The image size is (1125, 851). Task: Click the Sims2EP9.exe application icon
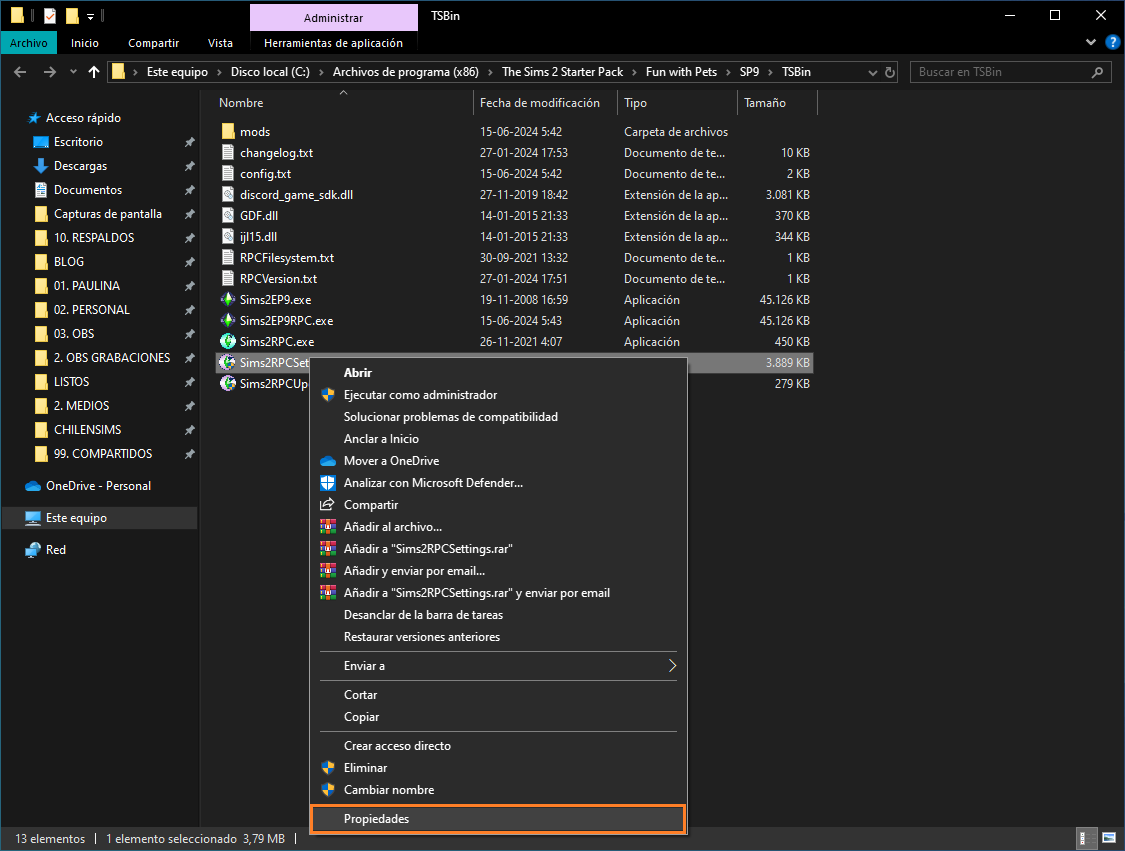[228, 300]
